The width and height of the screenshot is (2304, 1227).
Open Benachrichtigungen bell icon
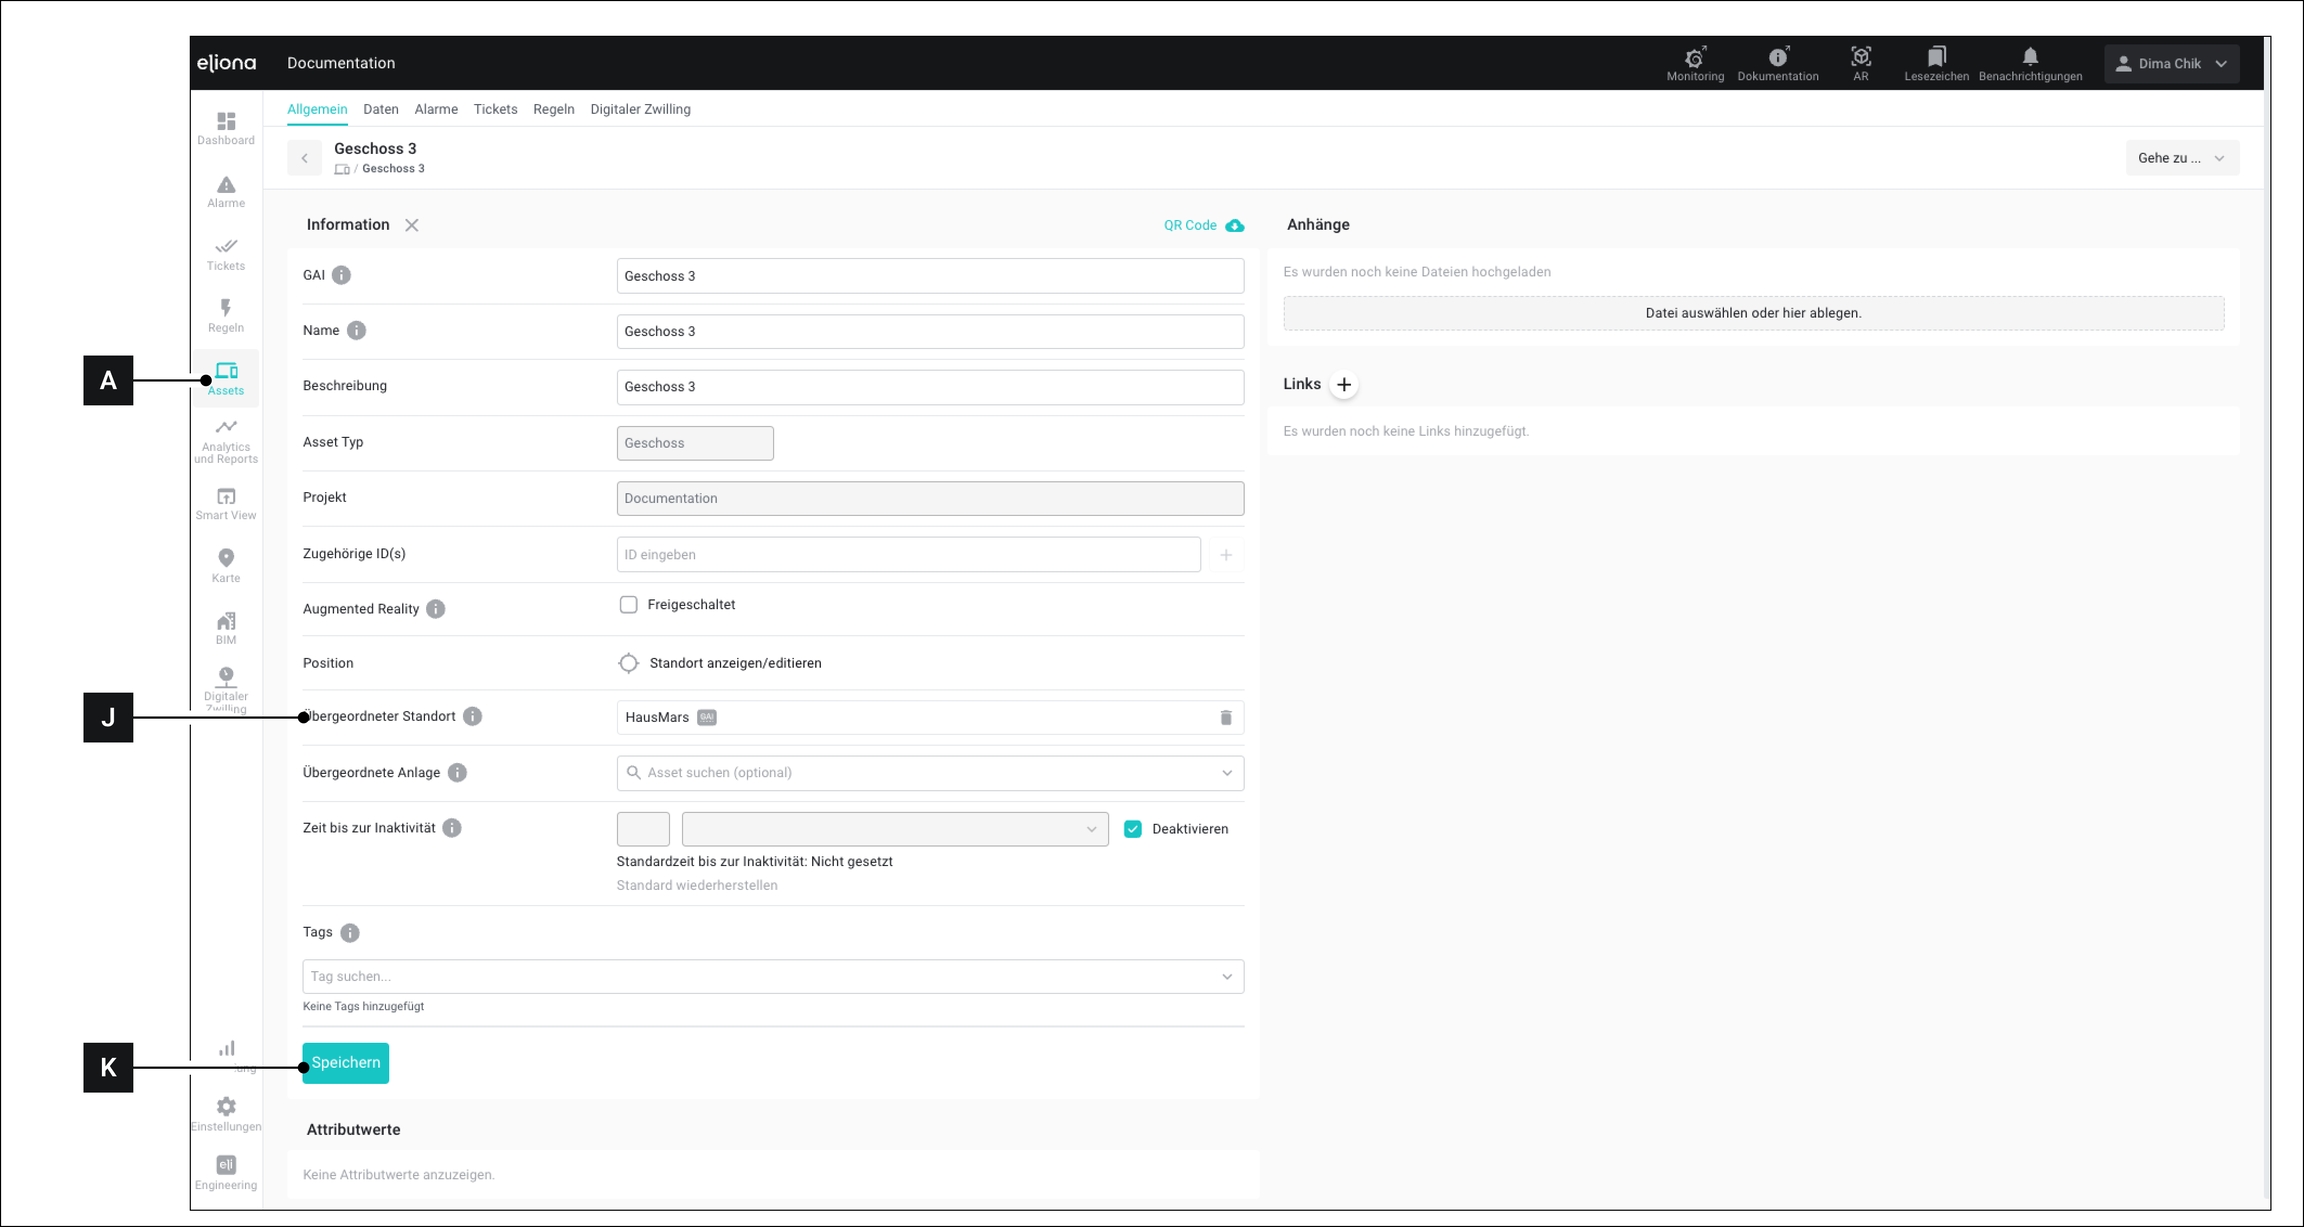tap(2029, 63)
